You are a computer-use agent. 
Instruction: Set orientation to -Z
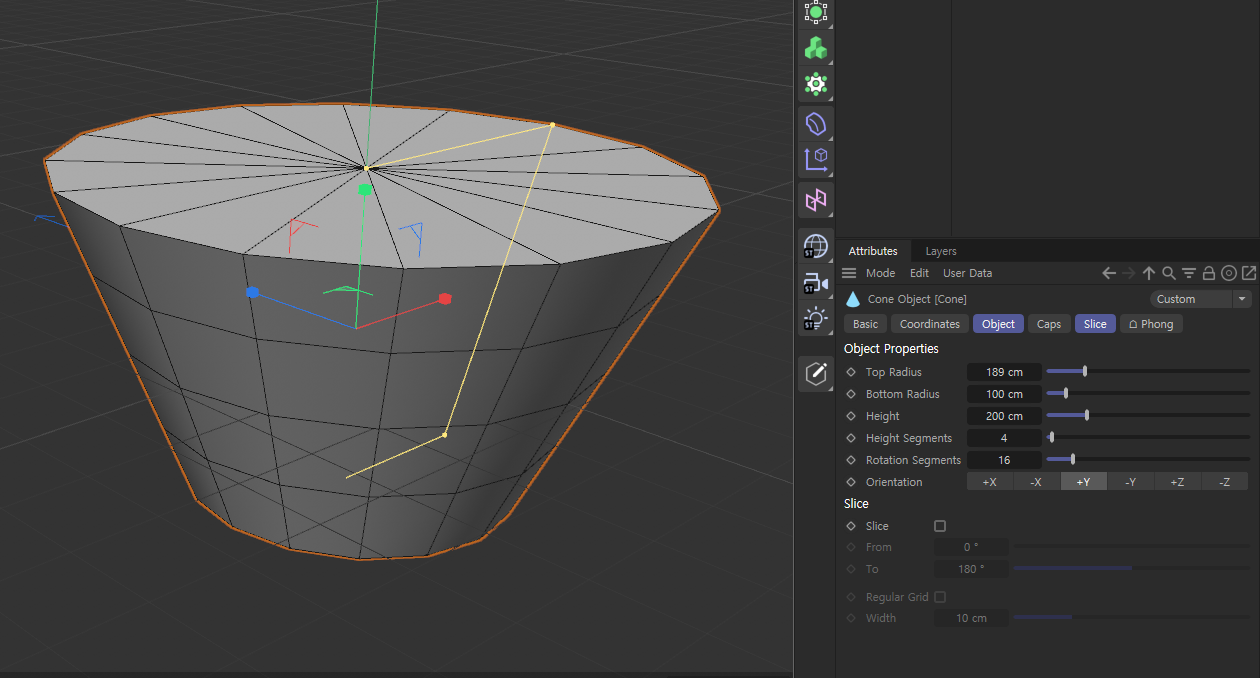point(1225,482)
